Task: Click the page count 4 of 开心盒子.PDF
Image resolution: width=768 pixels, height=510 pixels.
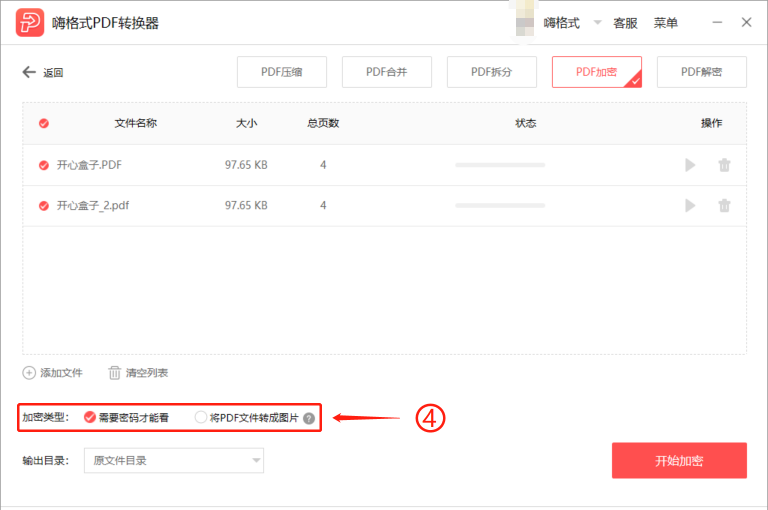Action: coord(323,165)
